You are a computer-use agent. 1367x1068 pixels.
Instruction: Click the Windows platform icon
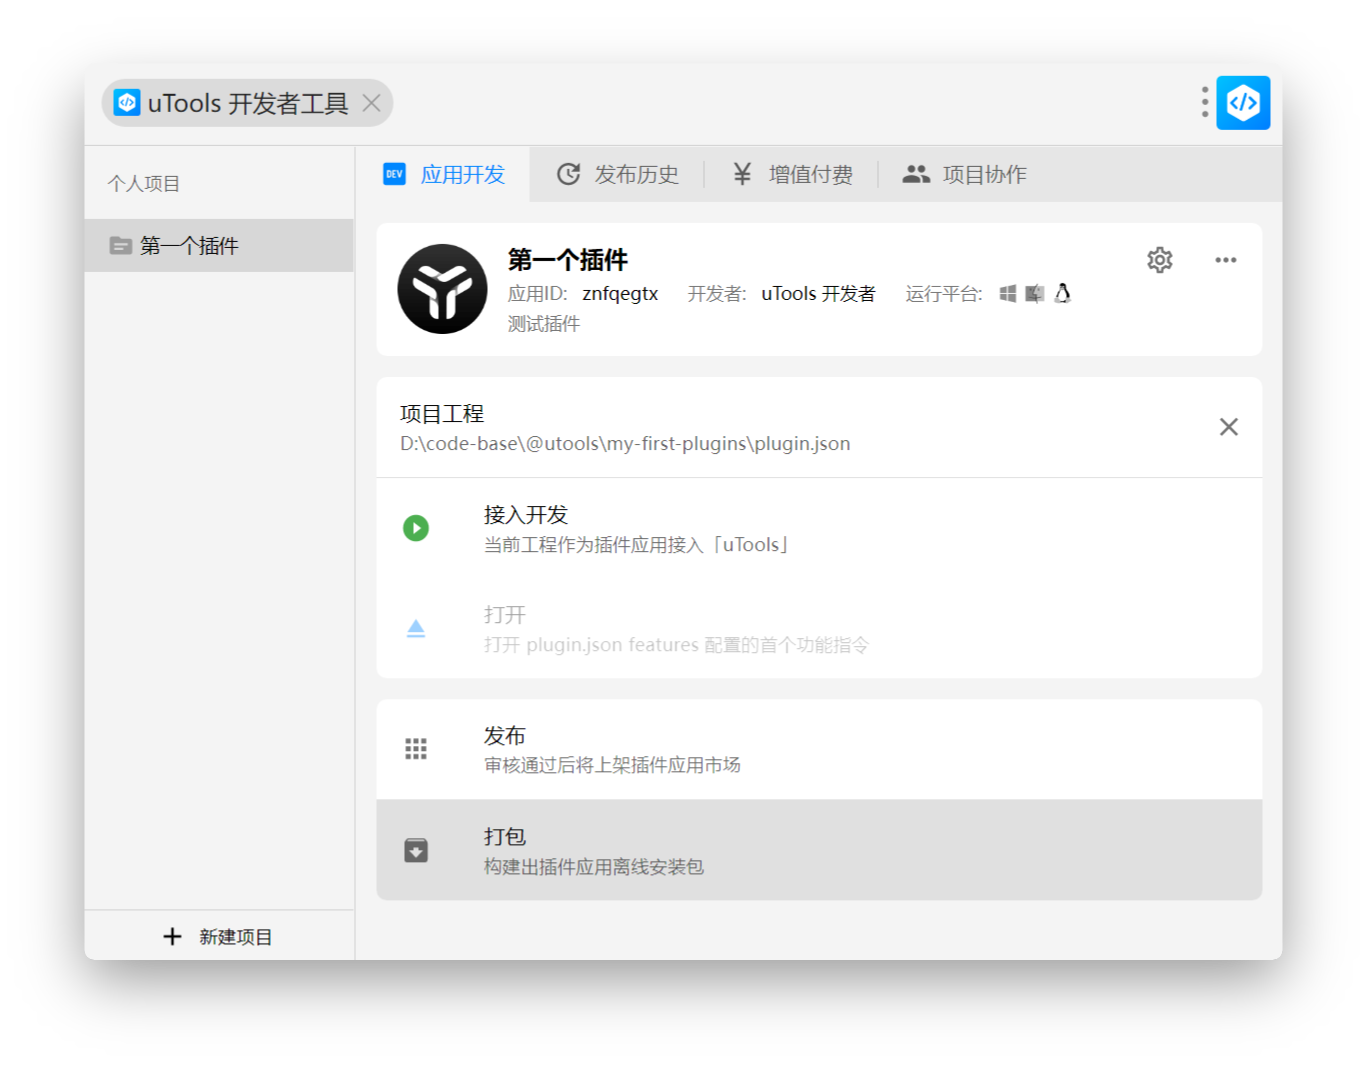point(1007,293)
